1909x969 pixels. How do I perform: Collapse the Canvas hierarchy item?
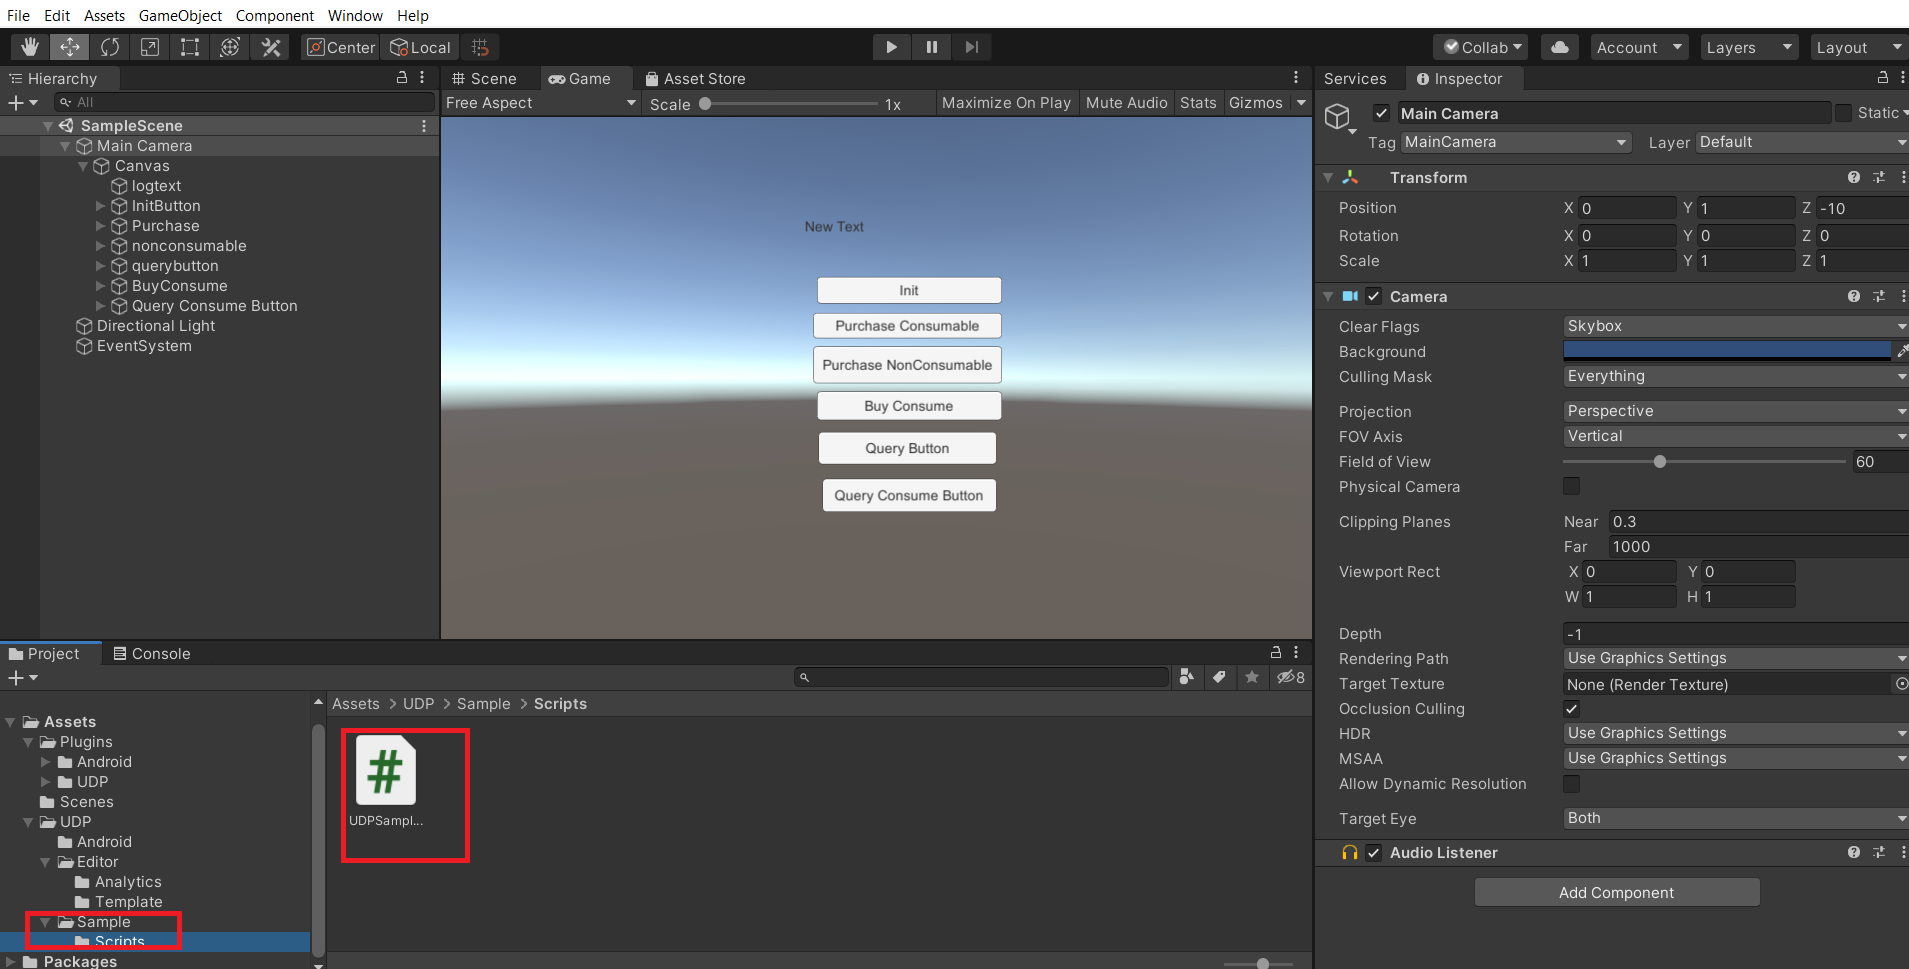[x=82, y=166]
